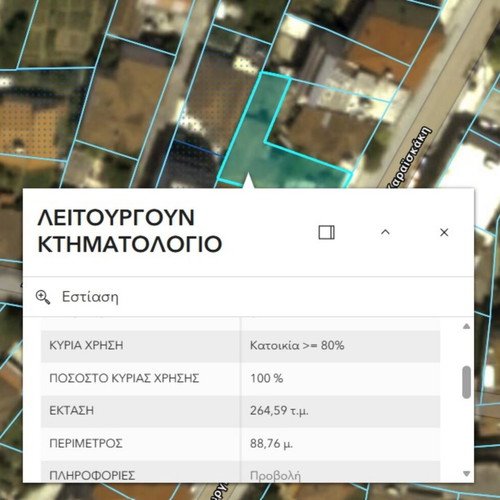Click the 264,59 τ.μ. area value
500x500 pixels.
(279, 411)
